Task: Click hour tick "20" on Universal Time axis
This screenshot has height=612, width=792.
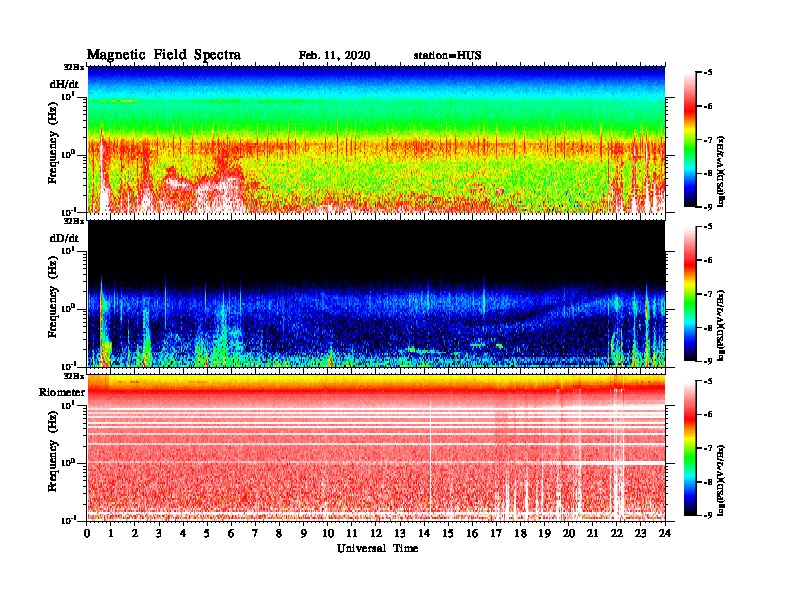Action: [x=569, y=534]
